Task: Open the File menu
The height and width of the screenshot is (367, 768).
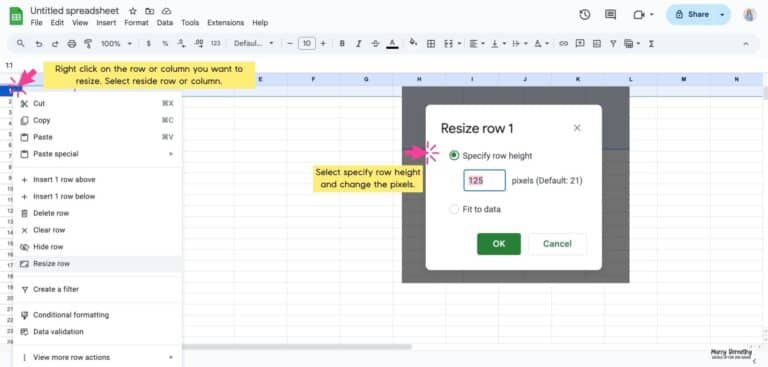Action: coord(36,23)
